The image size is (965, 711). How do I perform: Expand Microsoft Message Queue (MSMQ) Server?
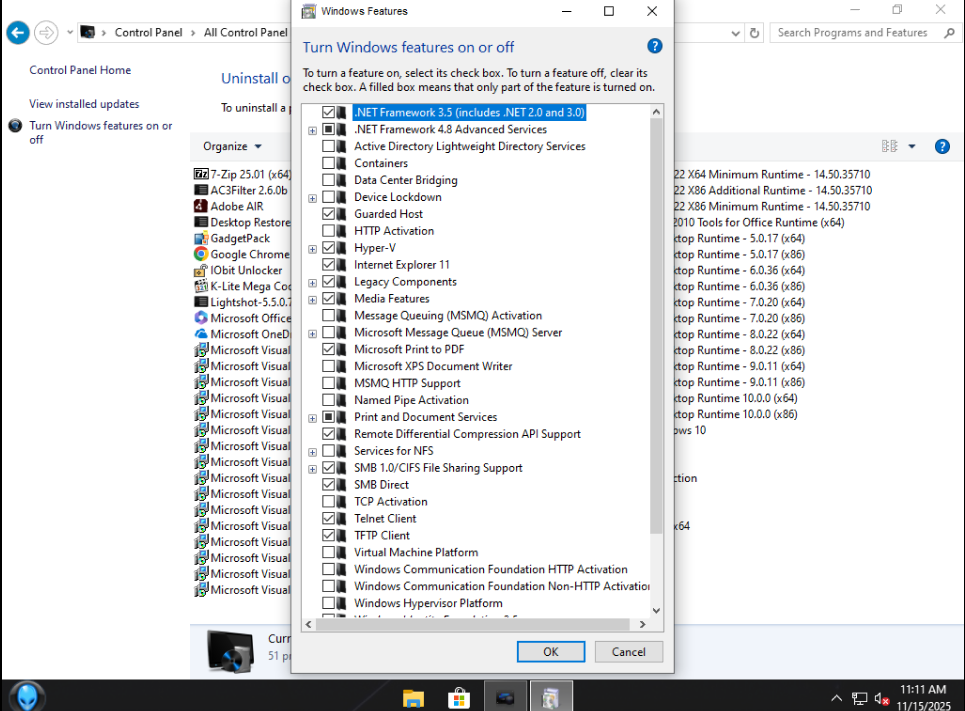(x=313, y=334)
